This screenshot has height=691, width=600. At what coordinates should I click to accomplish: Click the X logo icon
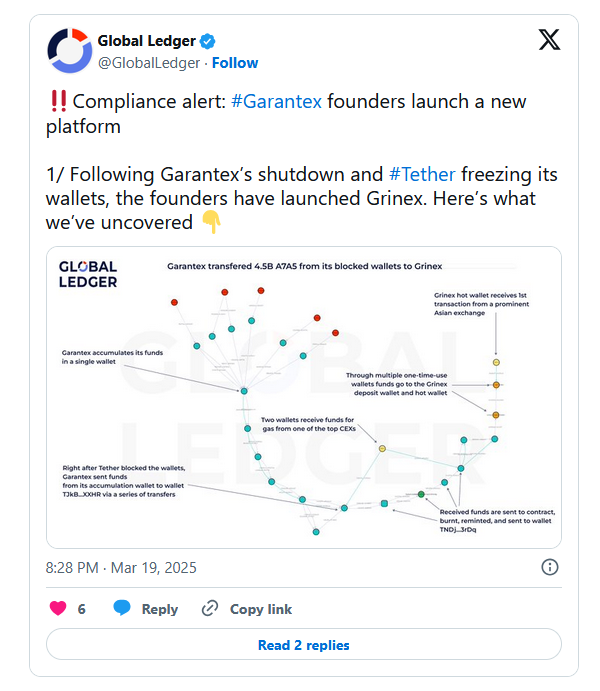(549, 40)
